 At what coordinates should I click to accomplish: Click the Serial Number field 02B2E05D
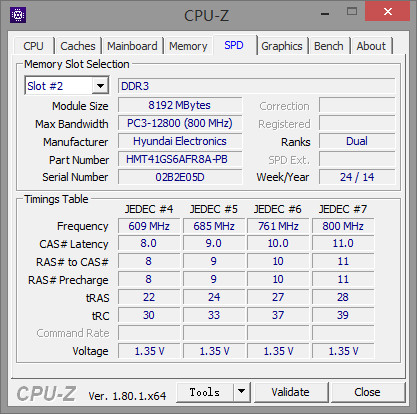180,177
